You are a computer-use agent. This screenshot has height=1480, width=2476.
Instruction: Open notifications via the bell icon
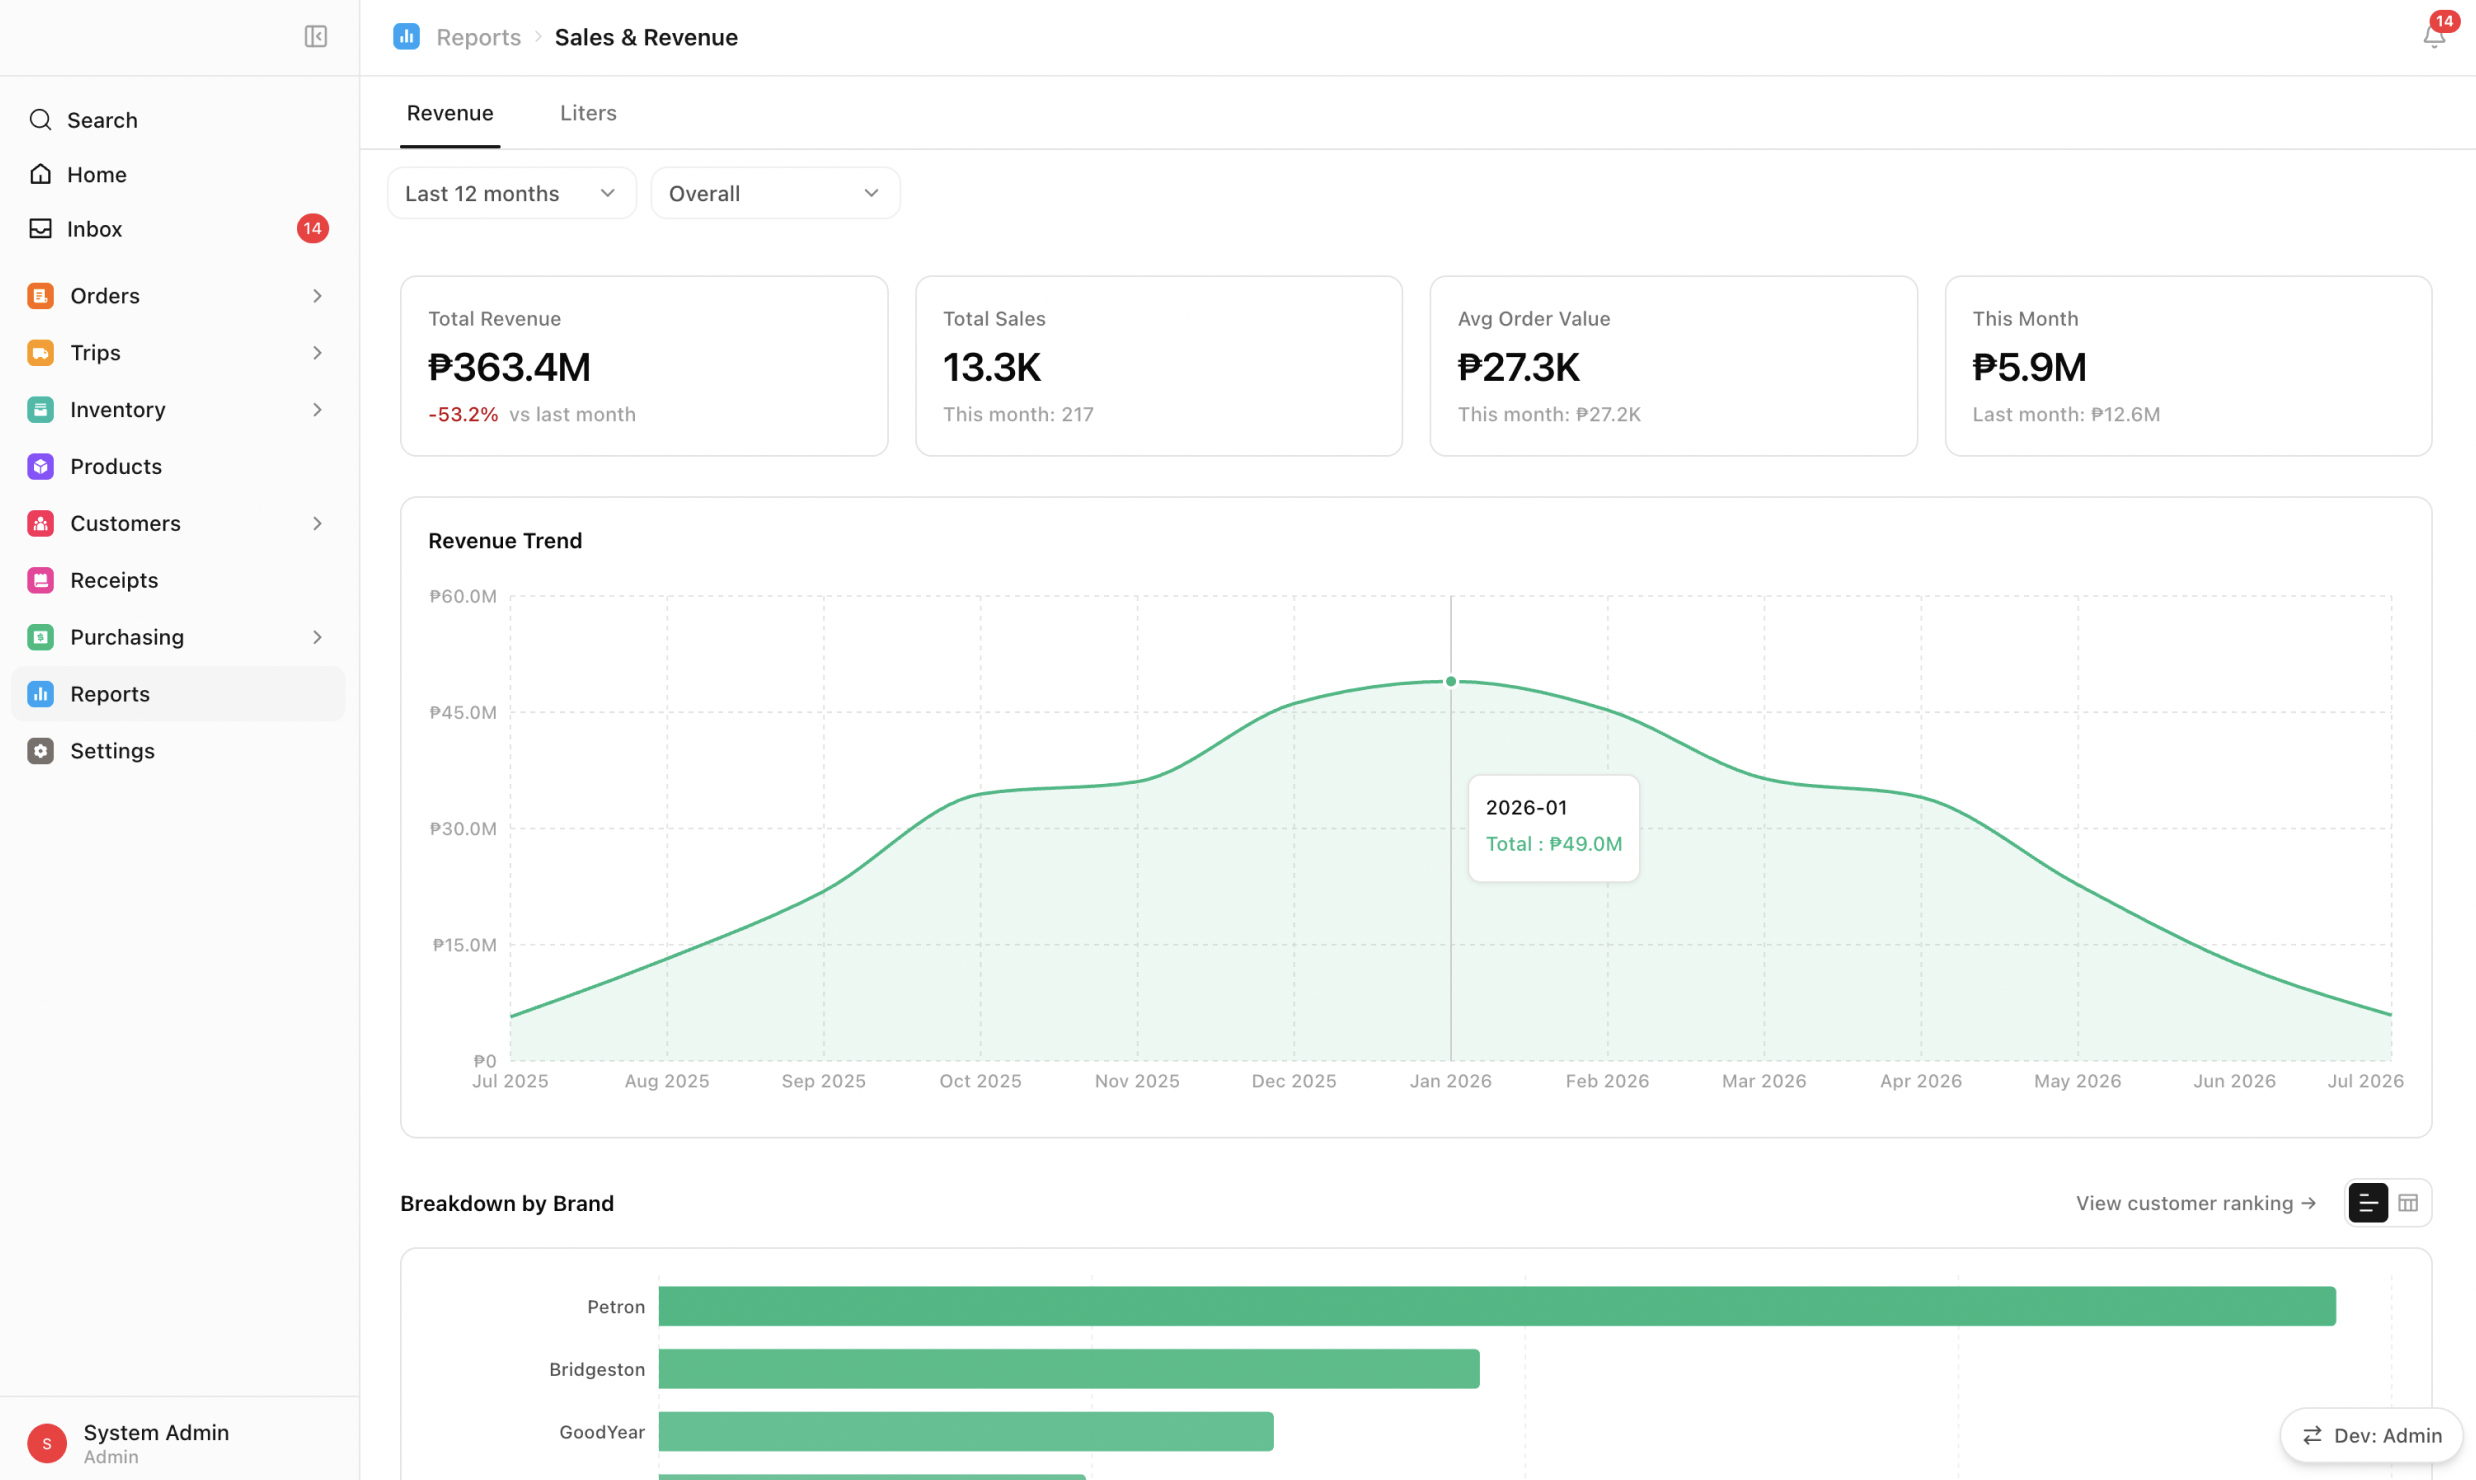(x=2433, y=37)
